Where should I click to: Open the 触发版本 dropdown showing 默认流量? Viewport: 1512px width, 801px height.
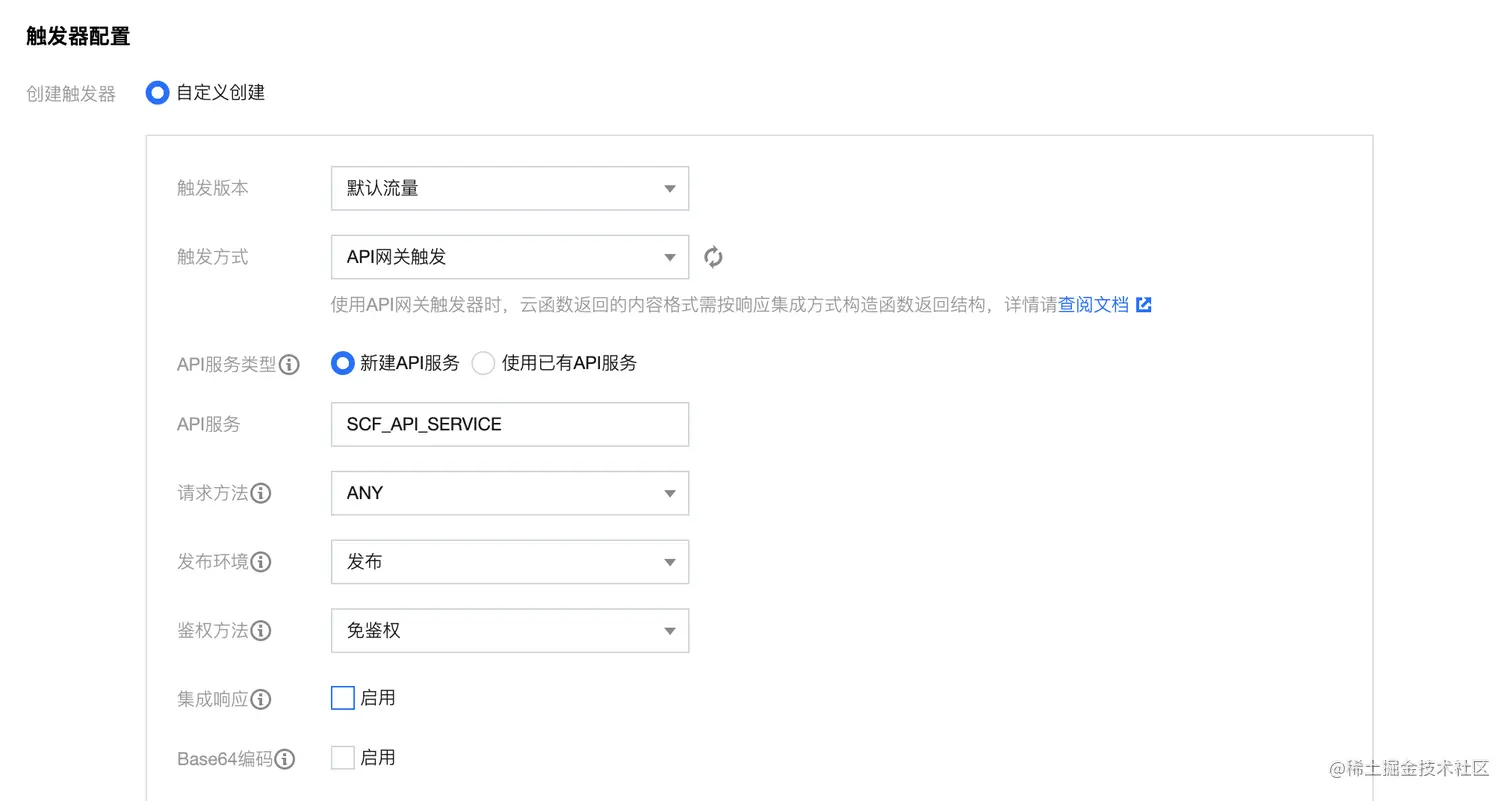pyautogui.click(x=510, y=188)
